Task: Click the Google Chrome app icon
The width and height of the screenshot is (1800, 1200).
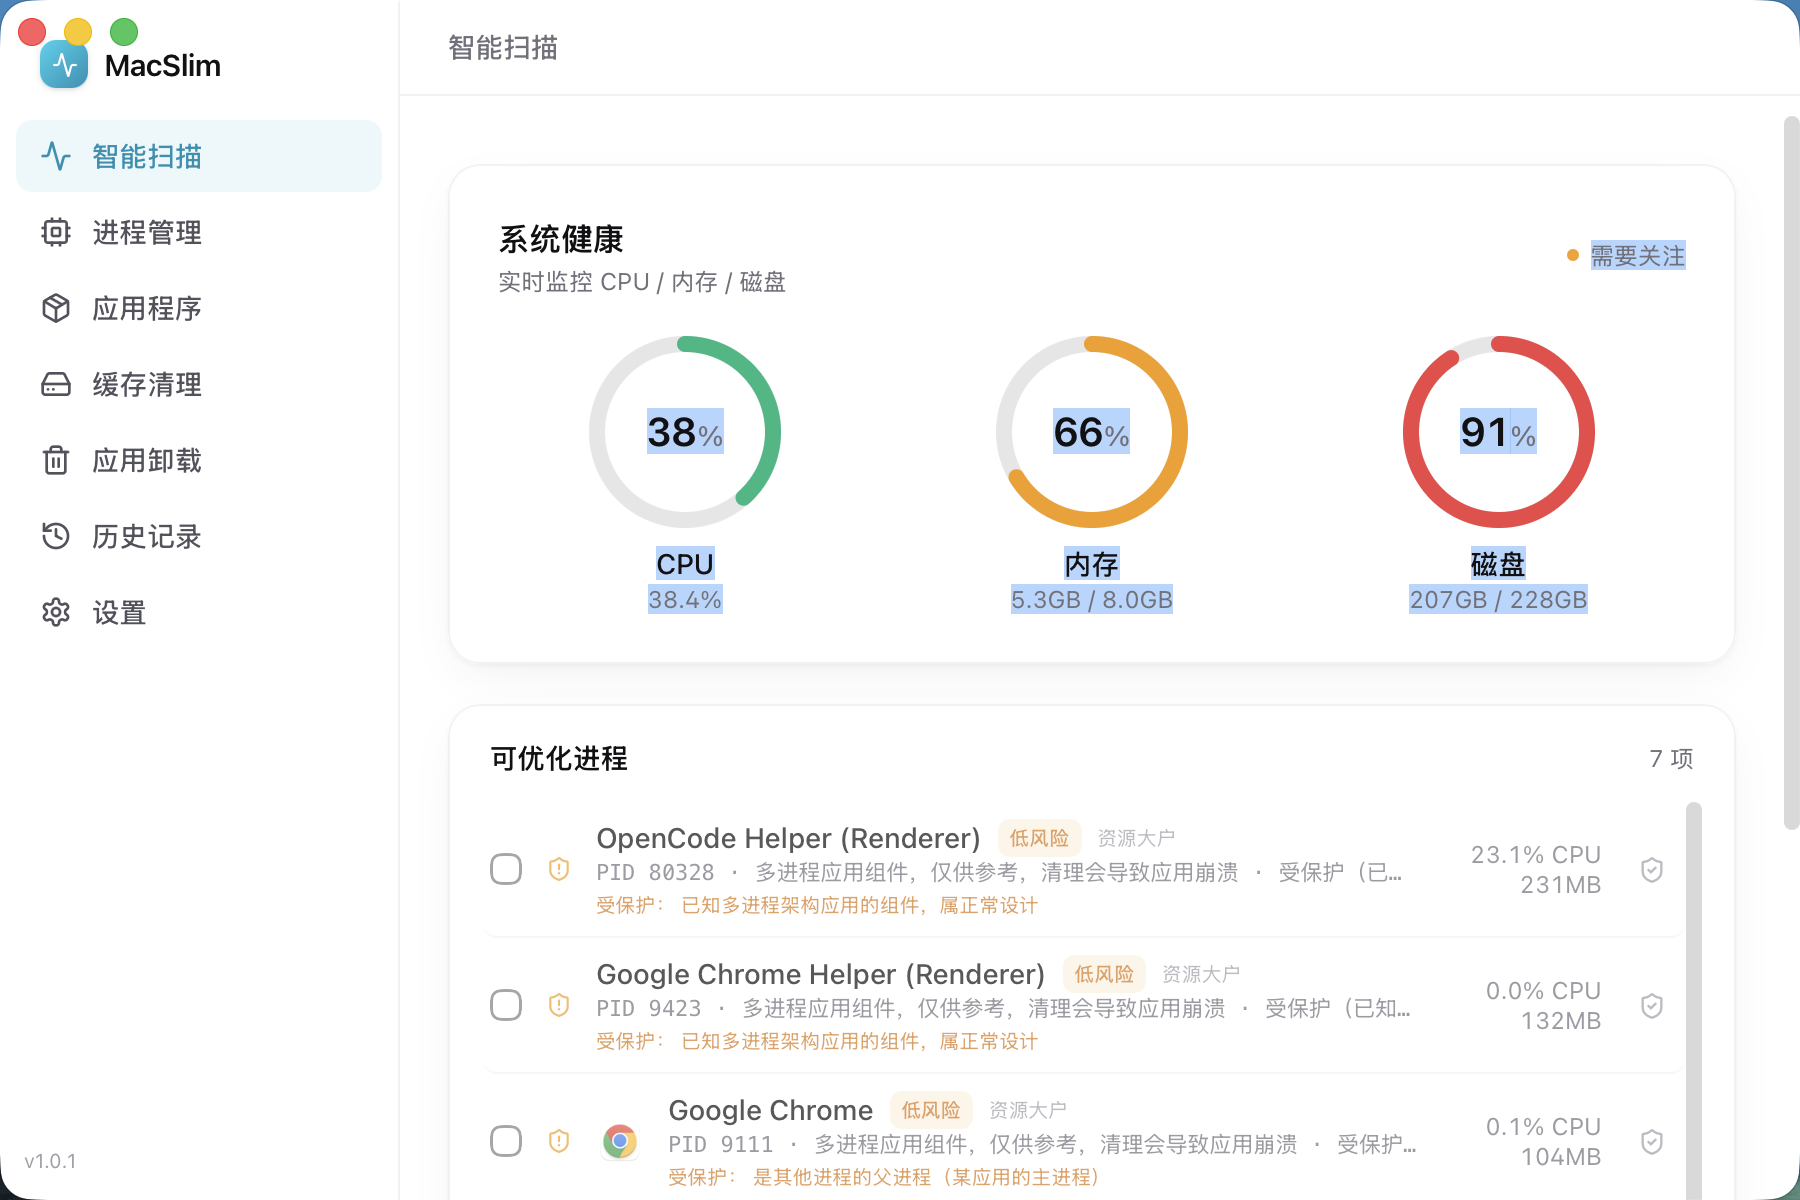Action: 620,1141
